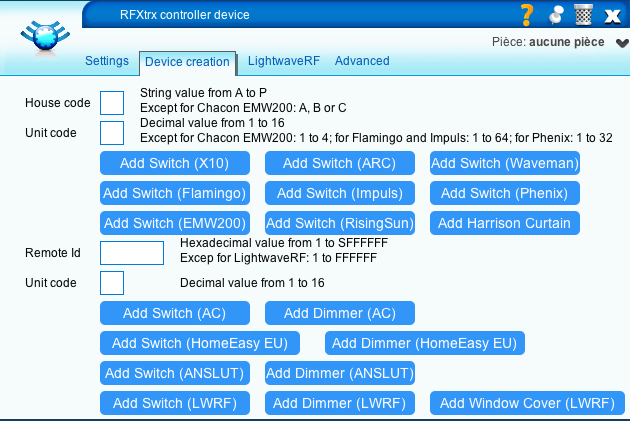Focus the Remote Id input field

132,253
